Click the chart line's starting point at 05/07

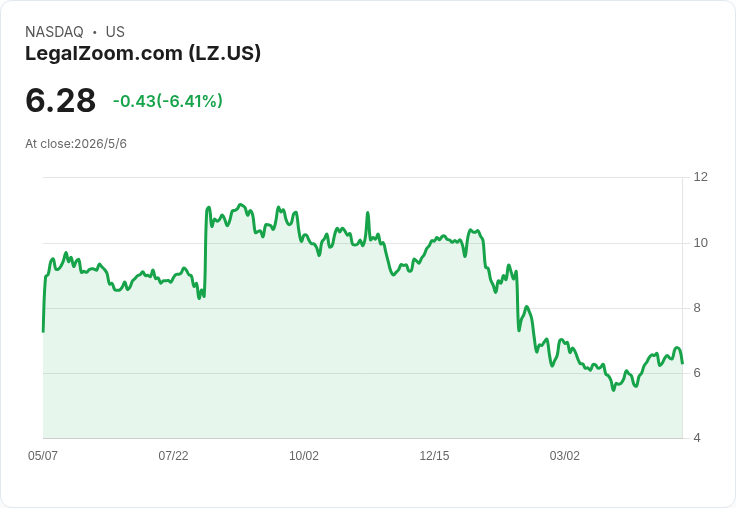coord(43,331)
